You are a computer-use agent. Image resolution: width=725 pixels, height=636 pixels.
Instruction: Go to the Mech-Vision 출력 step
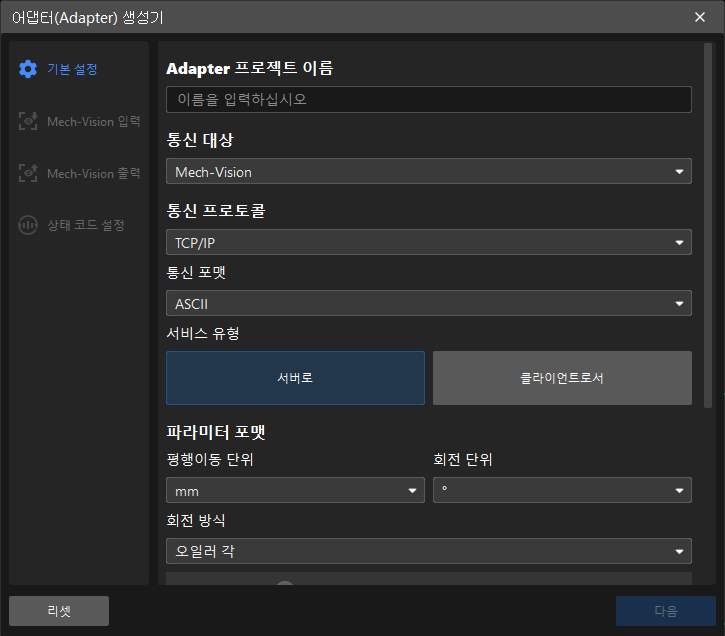tap(93, 173)
